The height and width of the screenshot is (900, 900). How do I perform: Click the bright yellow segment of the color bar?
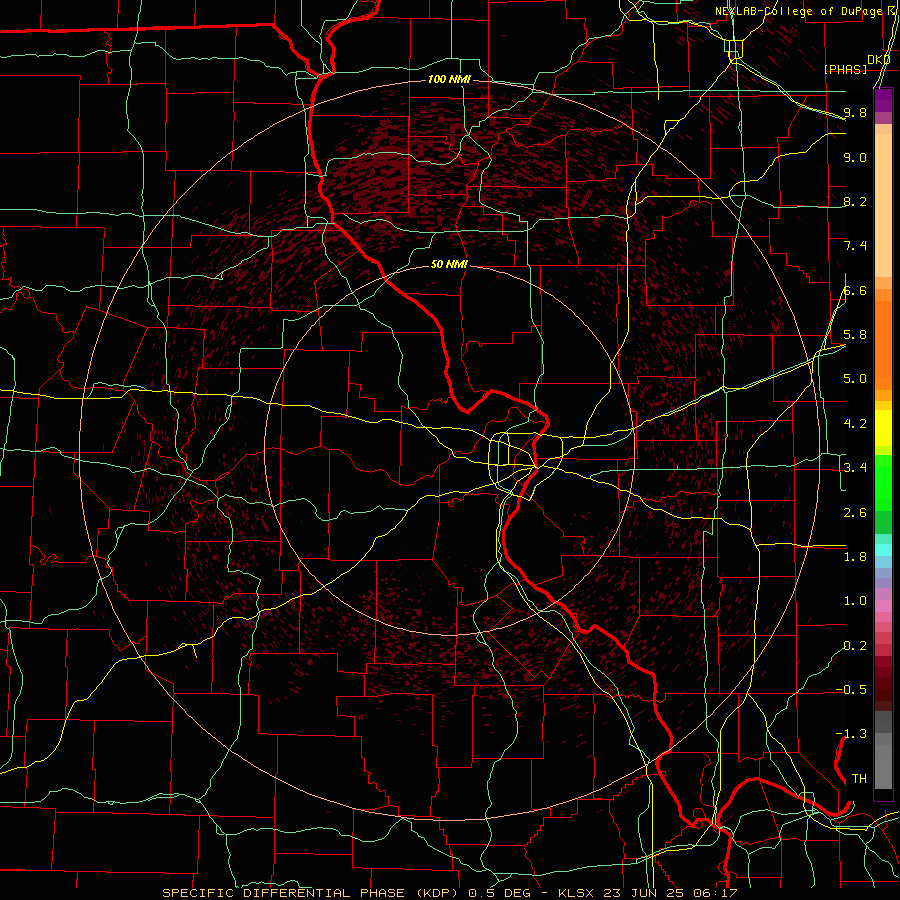pos(883,428)
